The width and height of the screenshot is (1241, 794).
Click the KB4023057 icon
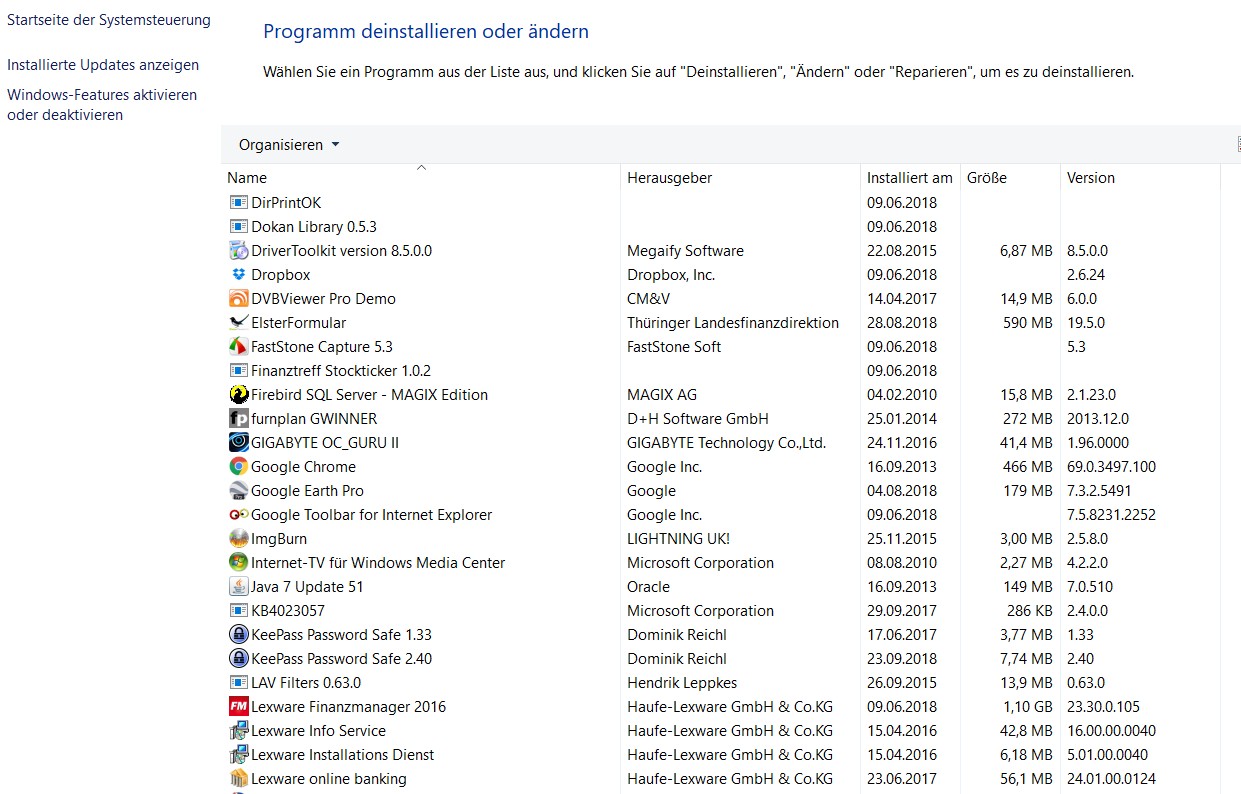coord(238,611)
